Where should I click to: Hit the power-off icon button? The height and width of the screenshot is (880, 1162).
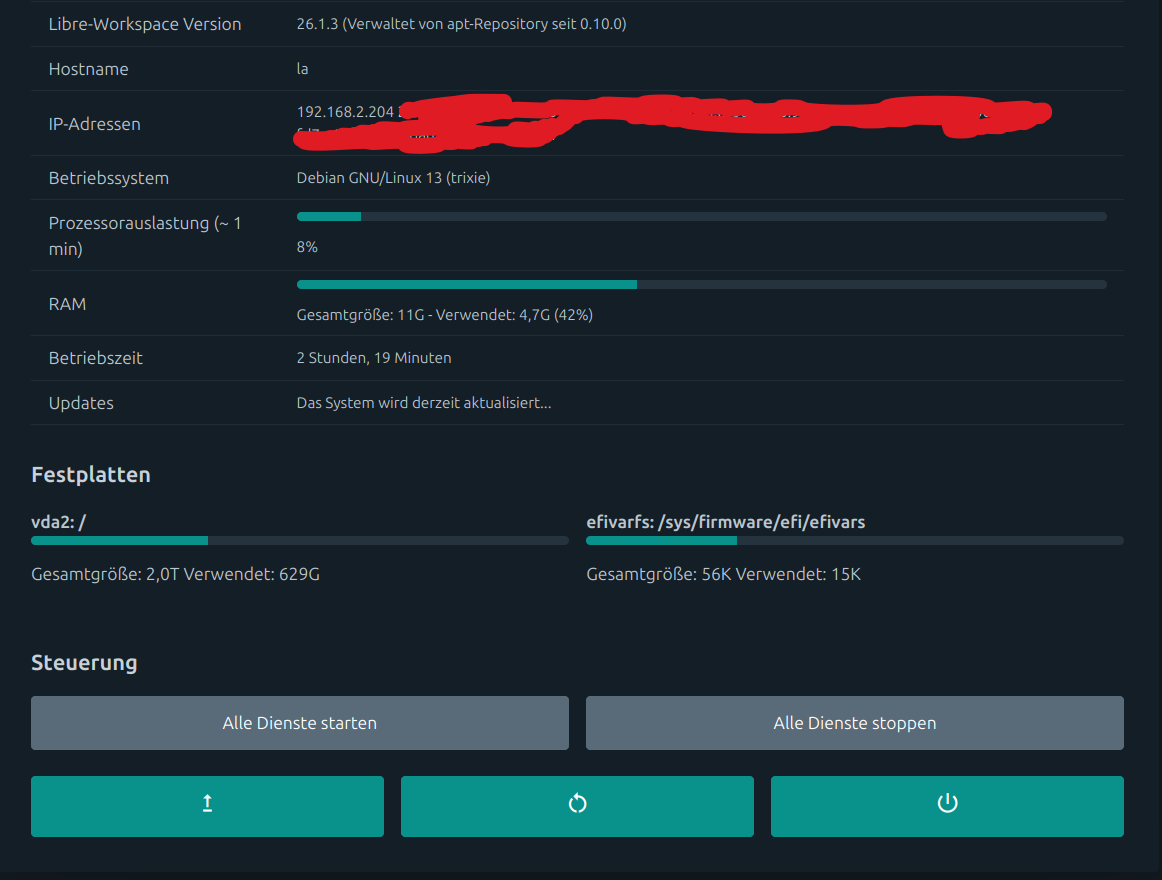(x=946, y=805)
